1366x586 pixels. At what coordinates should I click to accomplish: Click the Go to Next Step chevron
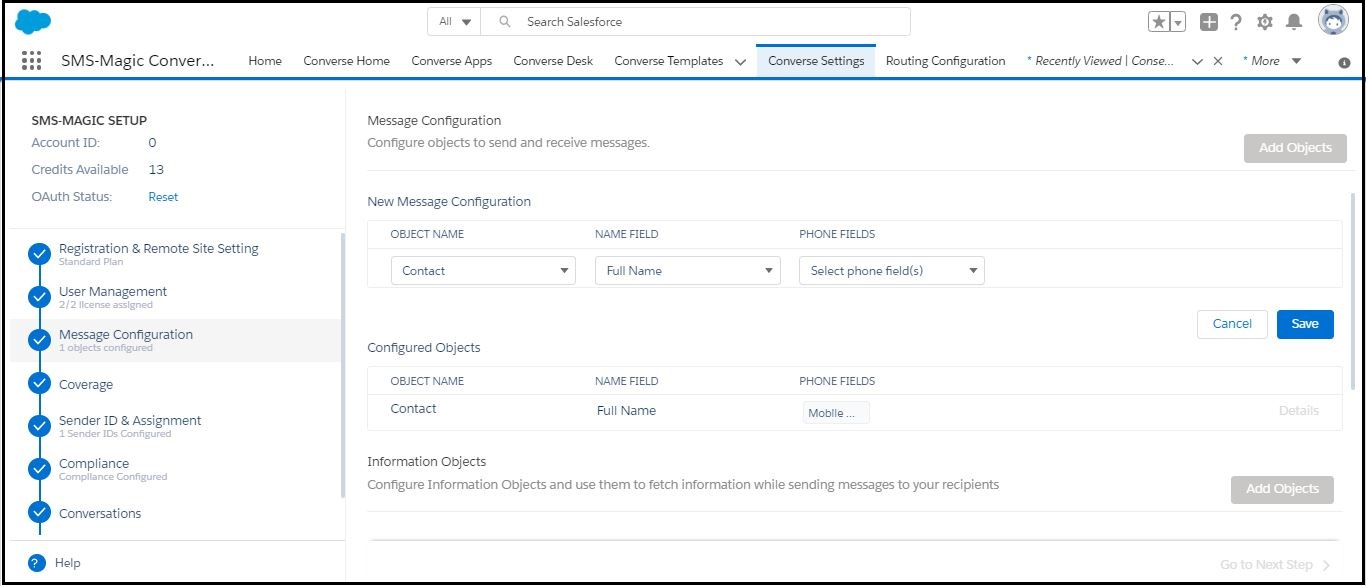click(1327, 566)
